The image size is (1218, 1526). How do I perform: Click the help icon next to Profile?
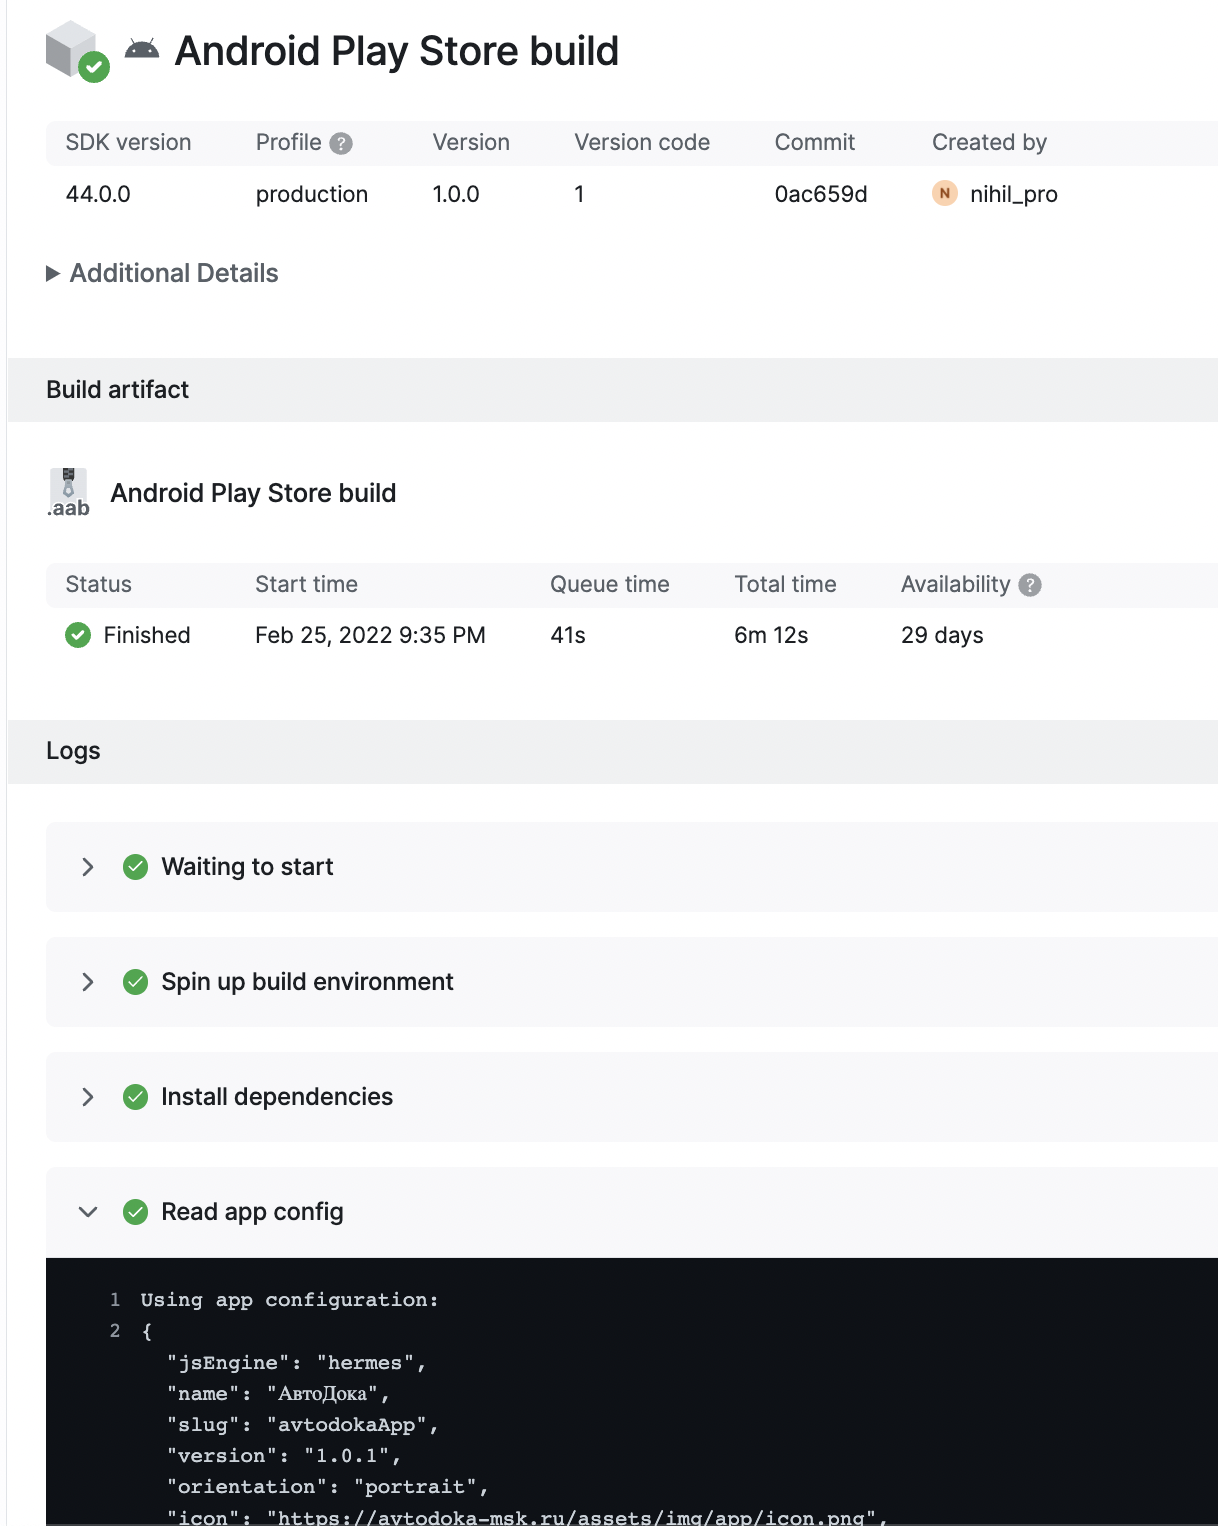coord(341,143)
